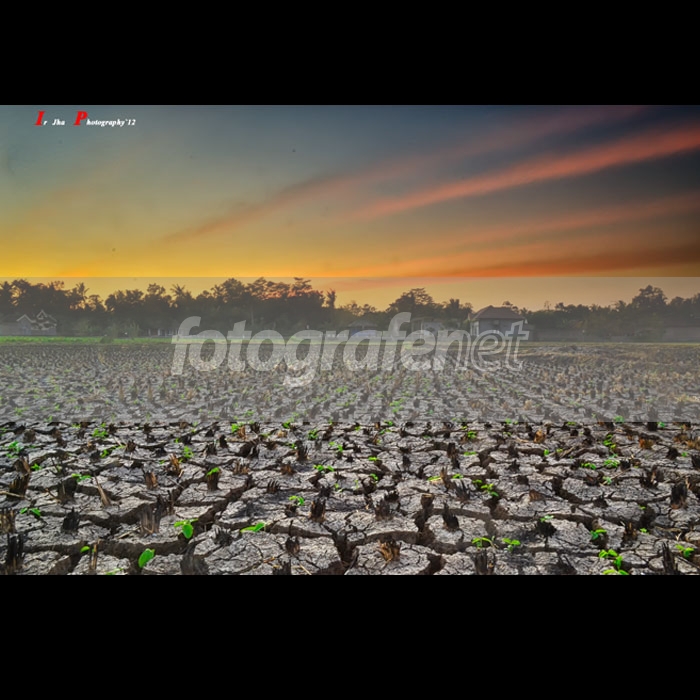Click the fotografer.net watermark in the center

pyautogui.click(x=349, y=345)
